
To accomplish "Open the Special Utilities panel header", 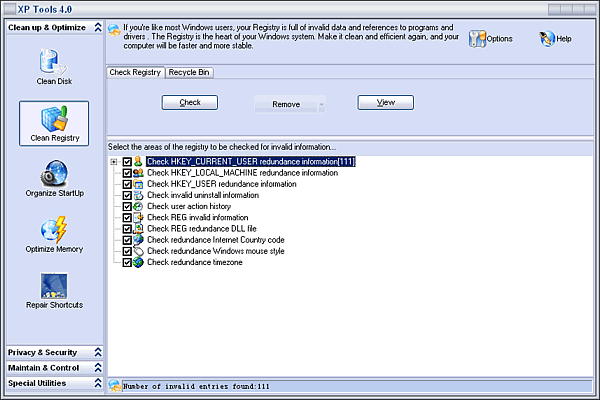I will (x=55, y=383).
